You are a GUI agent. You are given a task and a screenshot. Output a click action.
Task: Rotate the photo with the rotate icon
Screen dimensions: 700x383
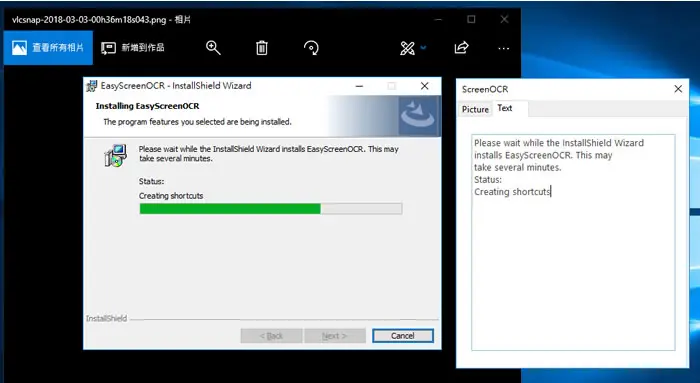pyautogui.click(x=311, y=48)
